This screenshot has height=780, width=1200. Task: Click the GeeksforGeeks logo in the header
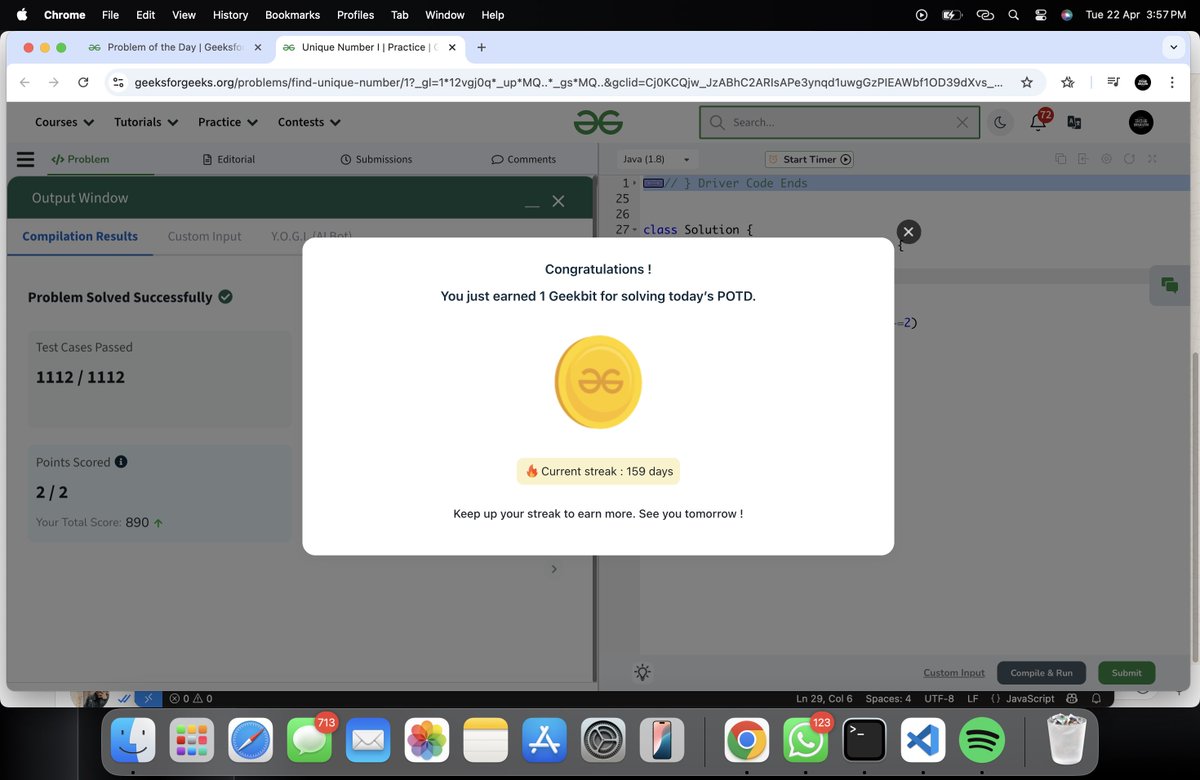598,122
